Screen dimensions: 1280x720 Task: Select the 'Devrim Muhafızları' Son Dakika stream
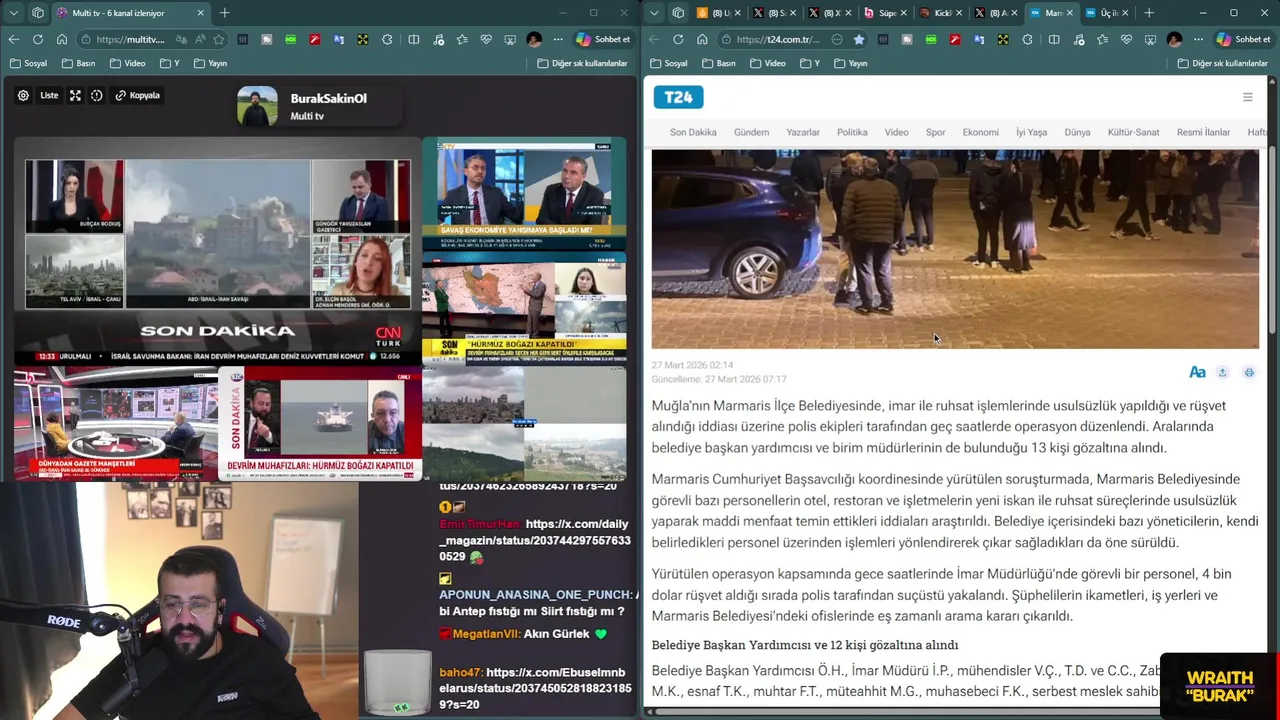click(x=319, y=424)
